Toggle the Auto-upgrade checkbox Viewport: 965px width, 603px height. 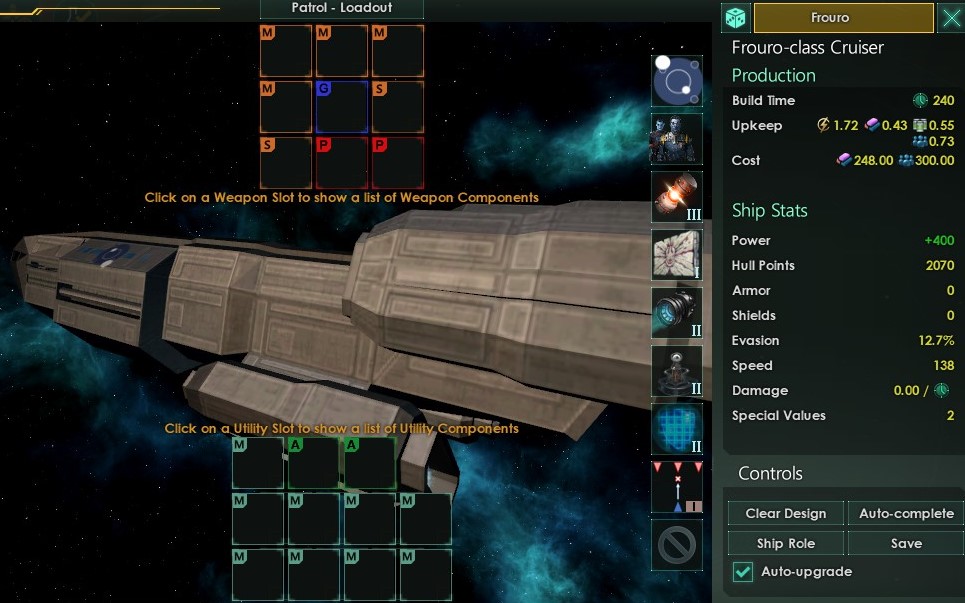pyautogui.click(x=743, y=572)
